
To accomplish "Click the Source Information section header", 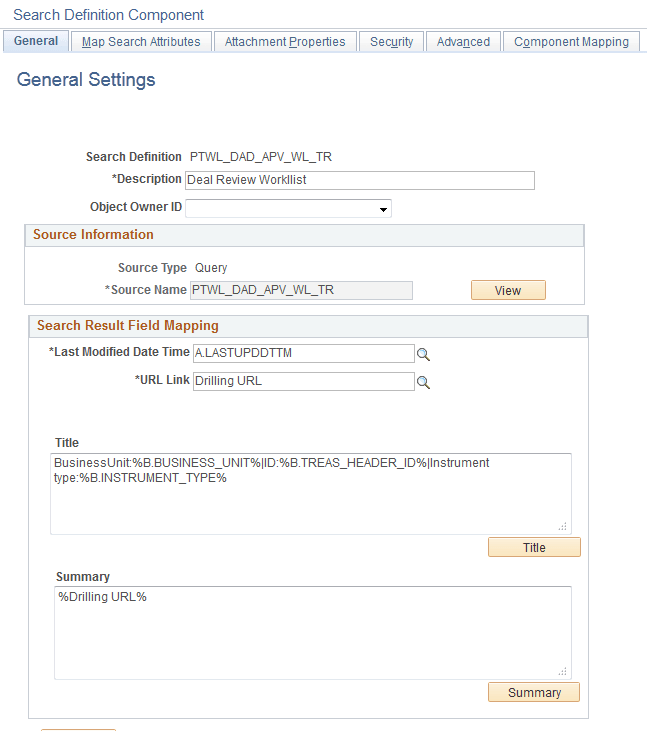I will coord(304,235).
